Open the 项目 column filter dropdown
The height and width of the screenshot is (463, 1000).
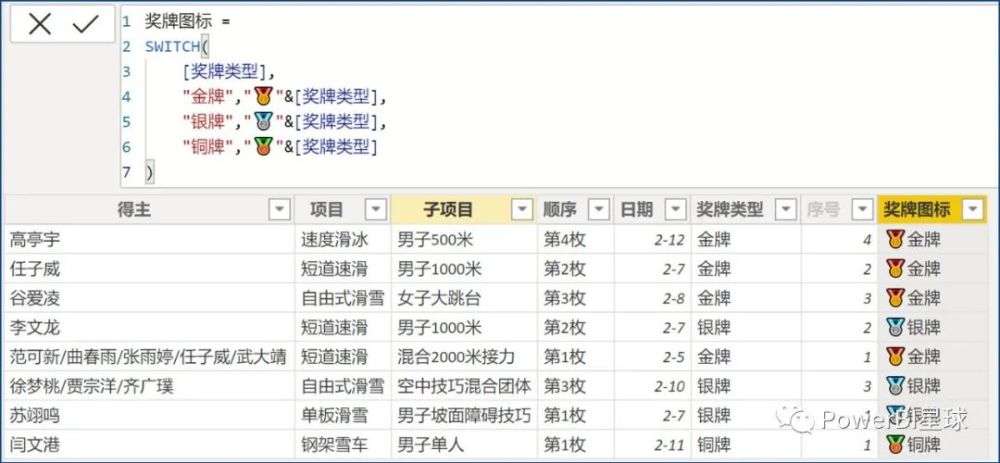pyautogui.click(x=376, y=209)
